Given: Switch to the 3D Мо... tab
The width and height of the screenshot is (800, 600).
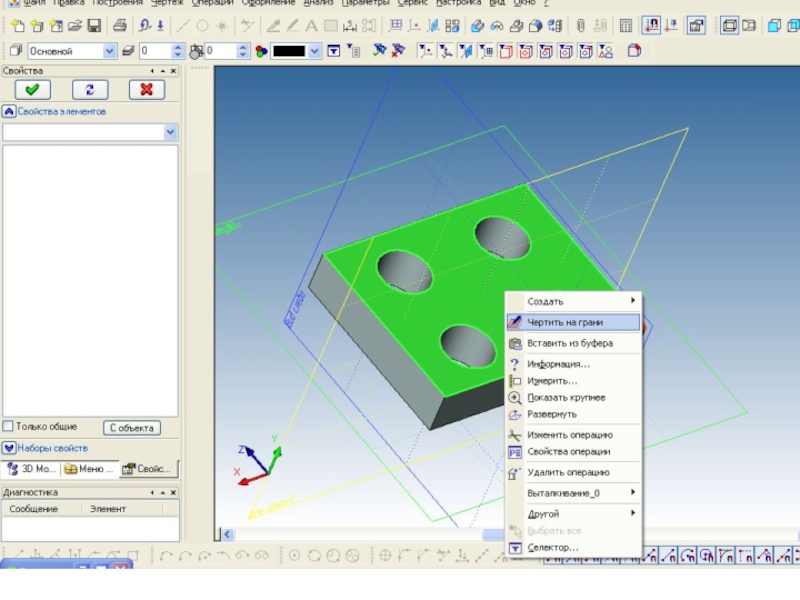Looking at the screenshot, I should point(31,469).
